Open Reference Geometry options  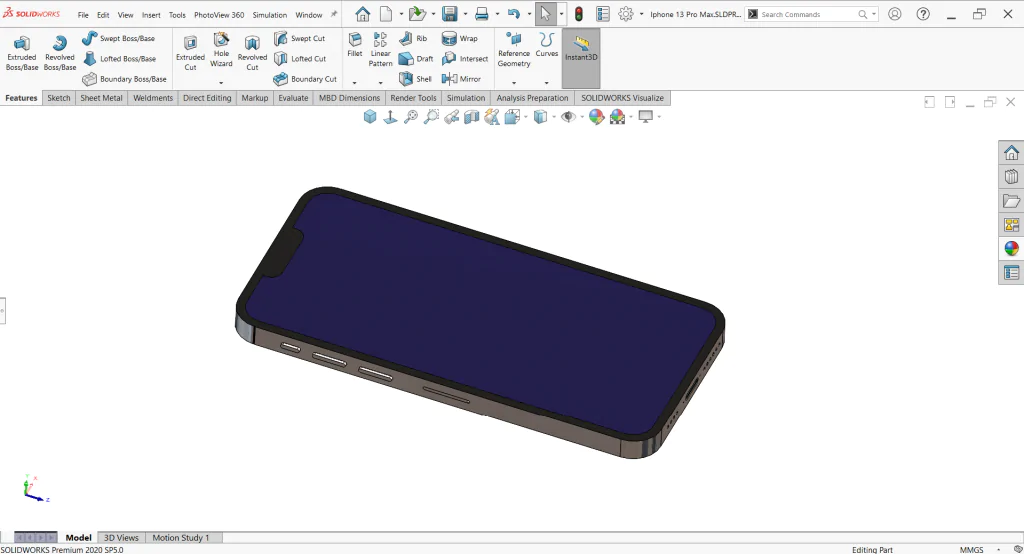pos(514,50)
